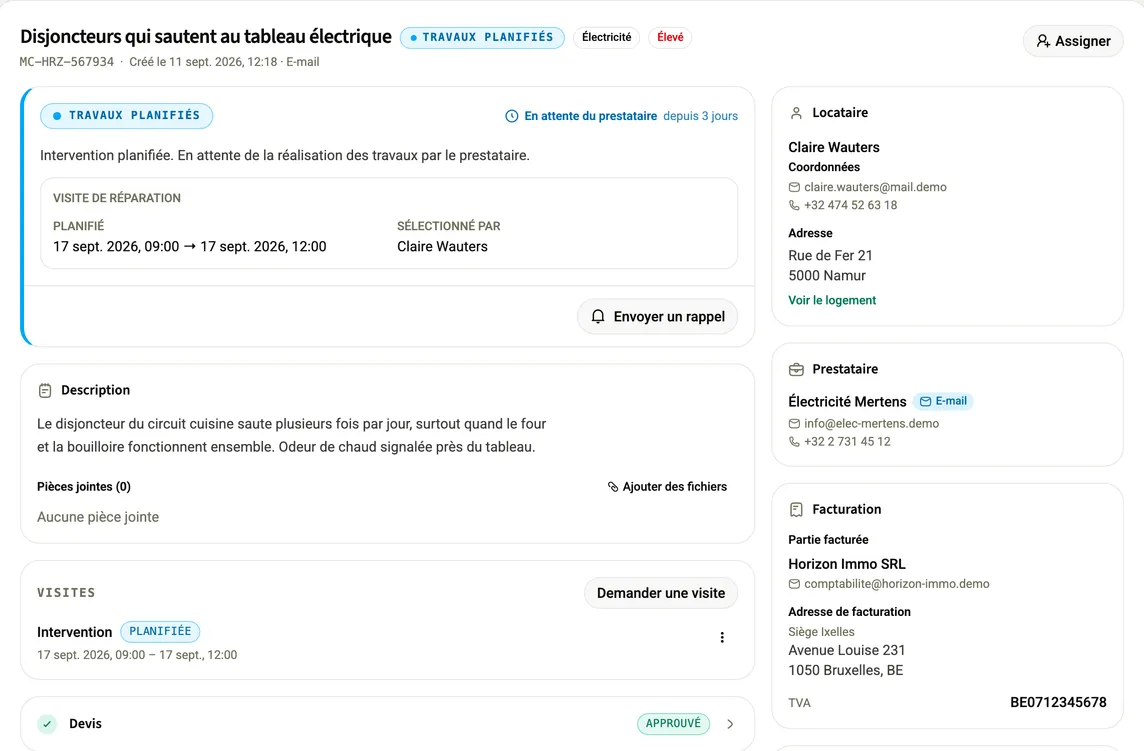Open the Voir le logement link

[832, 300]
